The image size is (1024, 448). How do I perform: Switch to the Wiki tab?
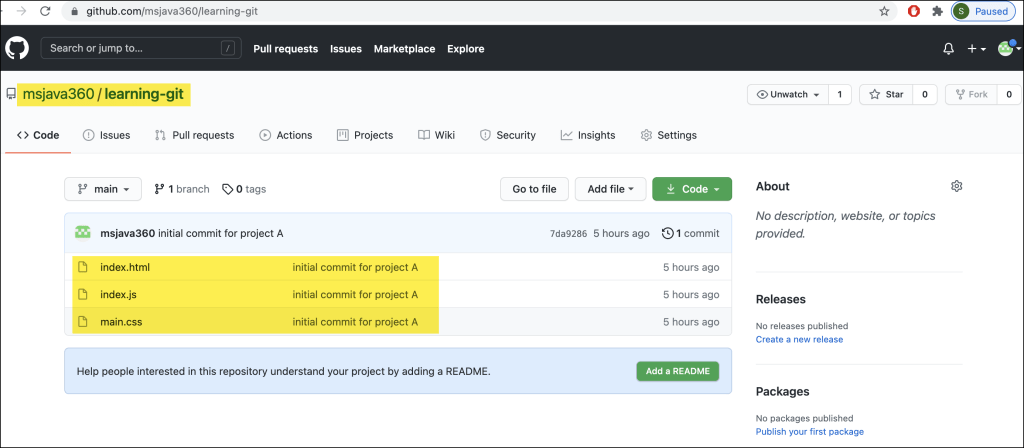click(436, 135)
